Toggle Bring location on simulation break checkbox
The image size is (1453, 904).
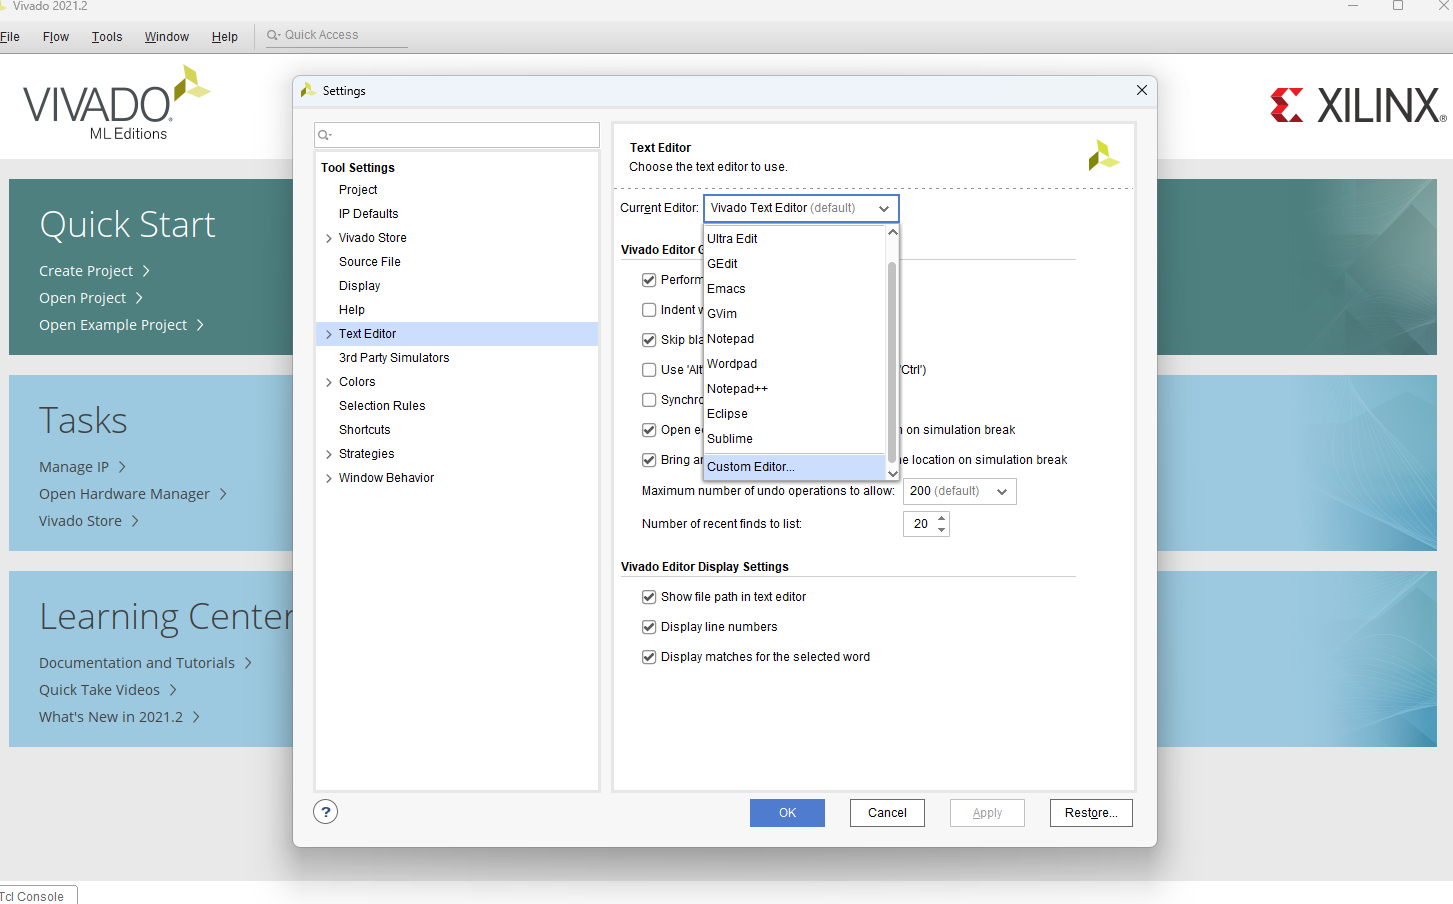(x=649, y=460)
